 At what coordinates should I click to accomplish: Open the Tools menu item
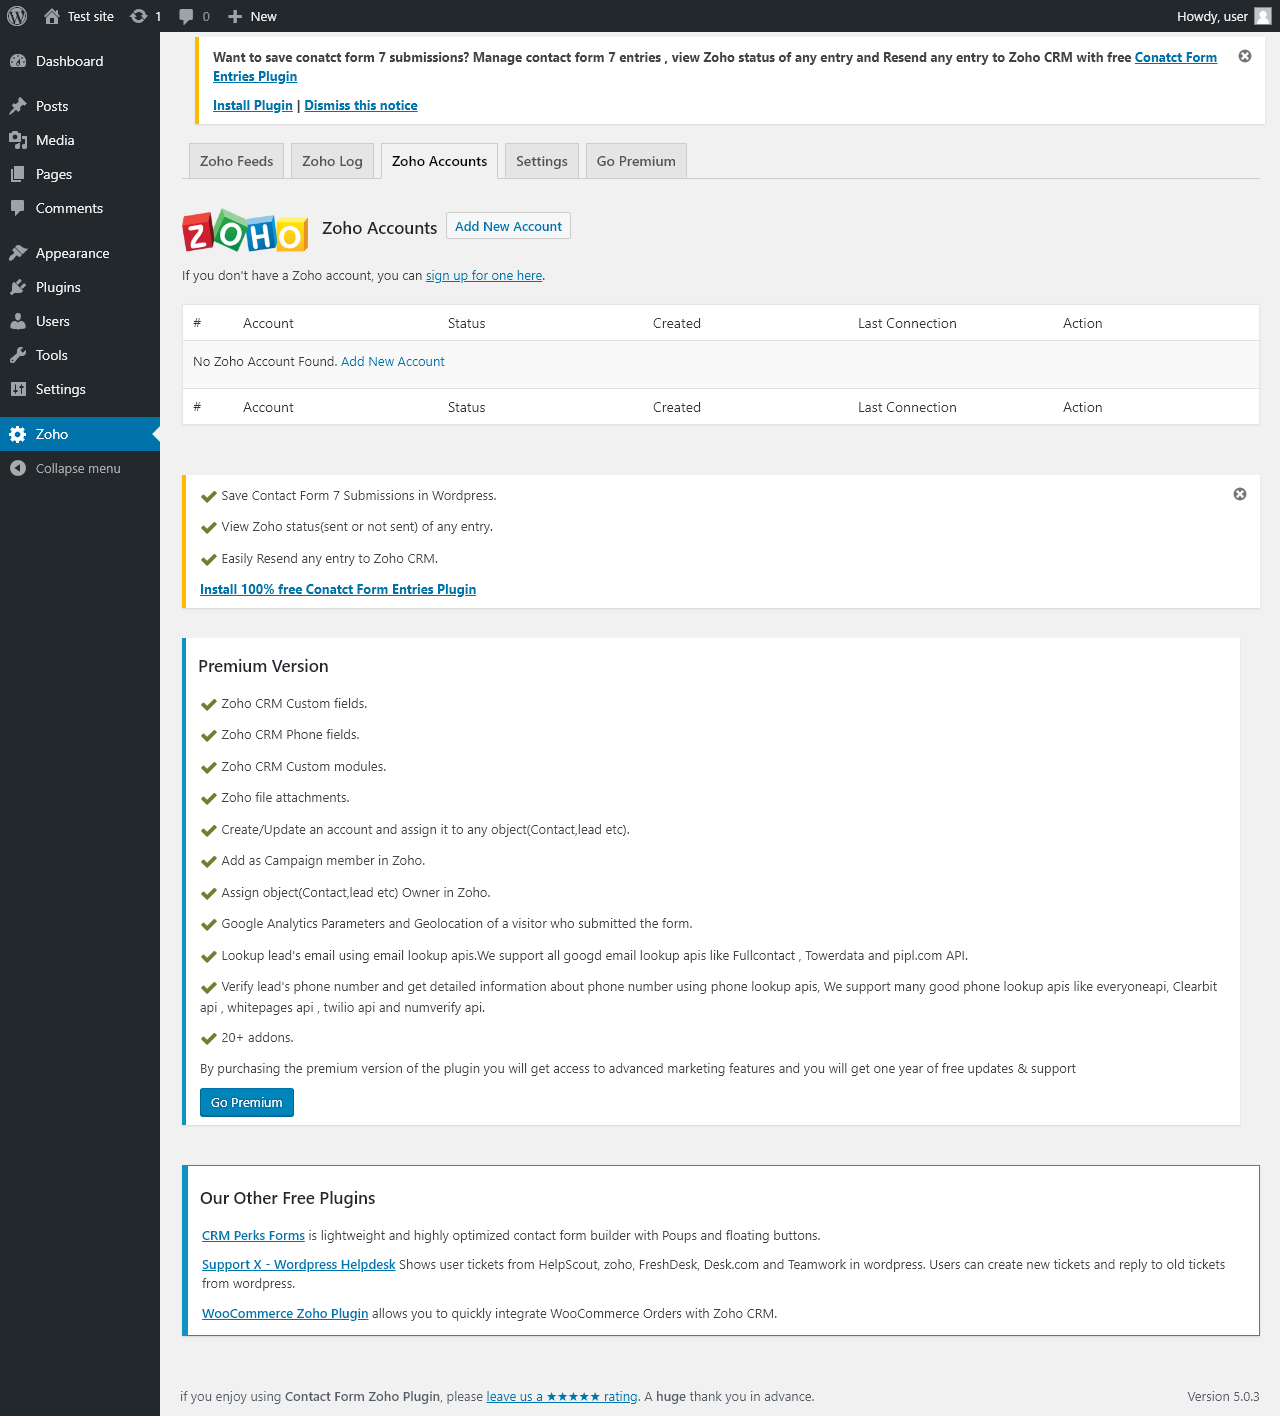(80, 355)
